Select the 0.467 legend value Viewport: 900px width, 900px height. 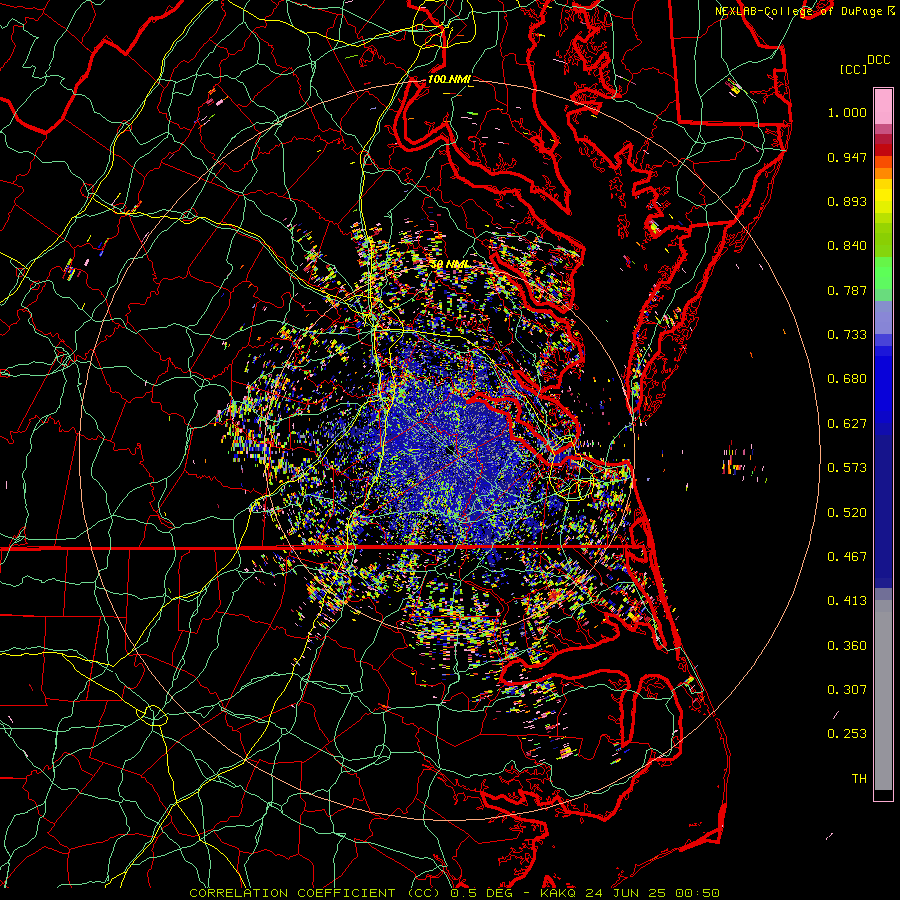(847, 557)
